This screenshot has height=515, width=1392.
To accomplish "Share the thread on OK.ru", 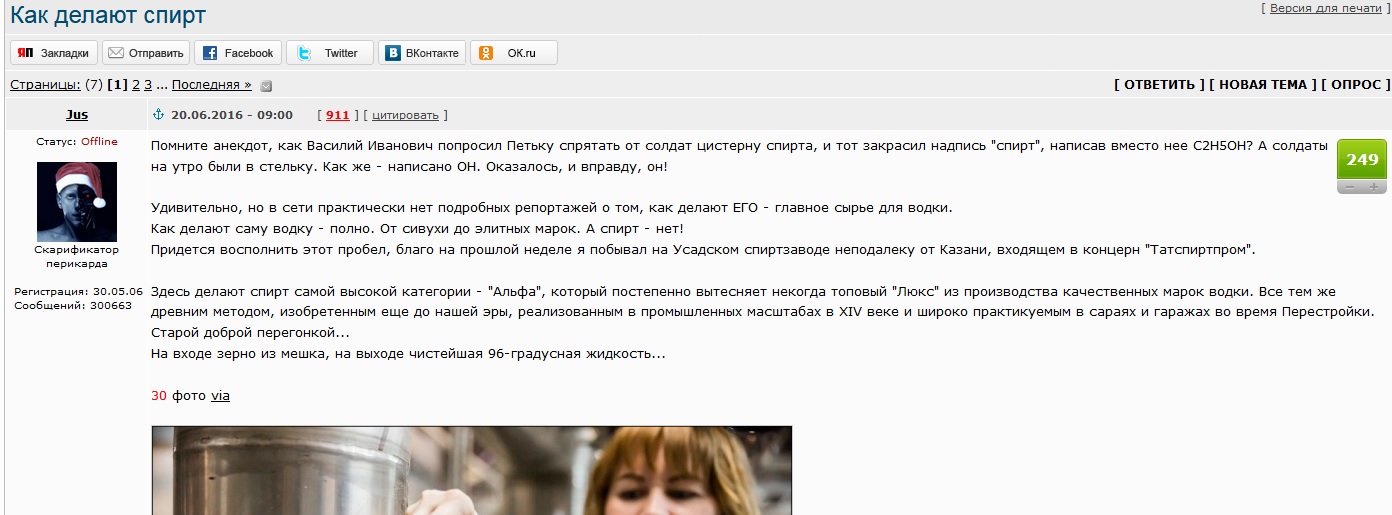I will coord(514,53).
